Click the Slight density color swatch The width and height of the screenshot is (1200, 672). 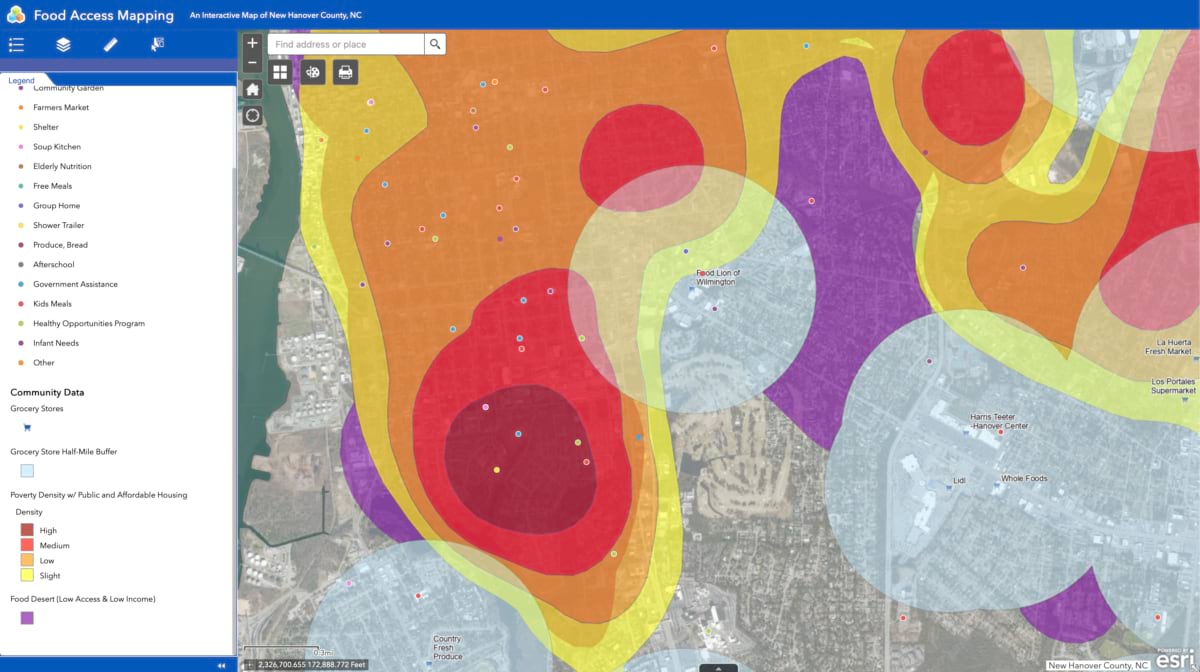(x=27, y=575)
